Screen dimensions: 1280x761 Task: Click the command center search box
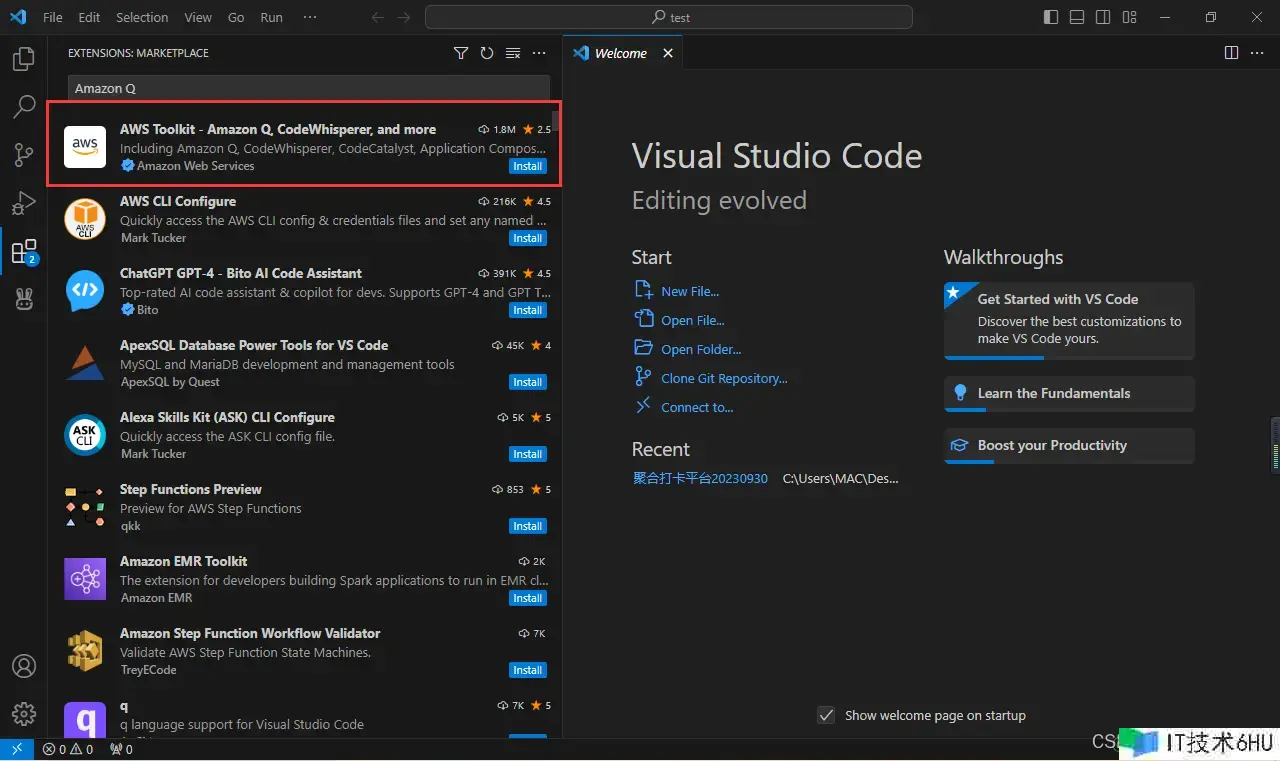(669, 17)
